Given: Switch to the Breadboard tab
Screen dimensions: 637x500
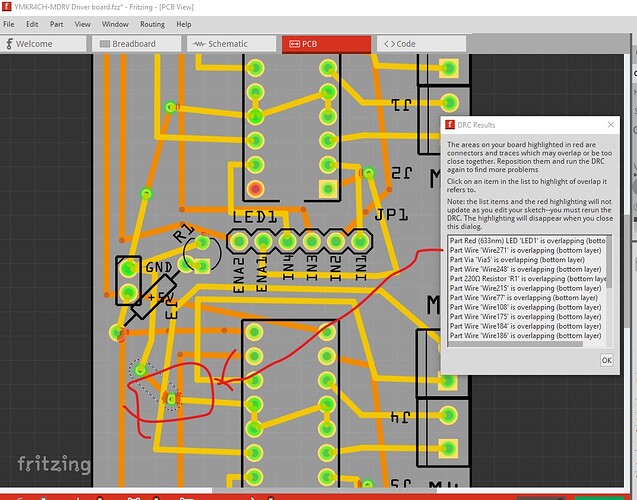Looking at the screenshot, I should (x=136, y=44).
